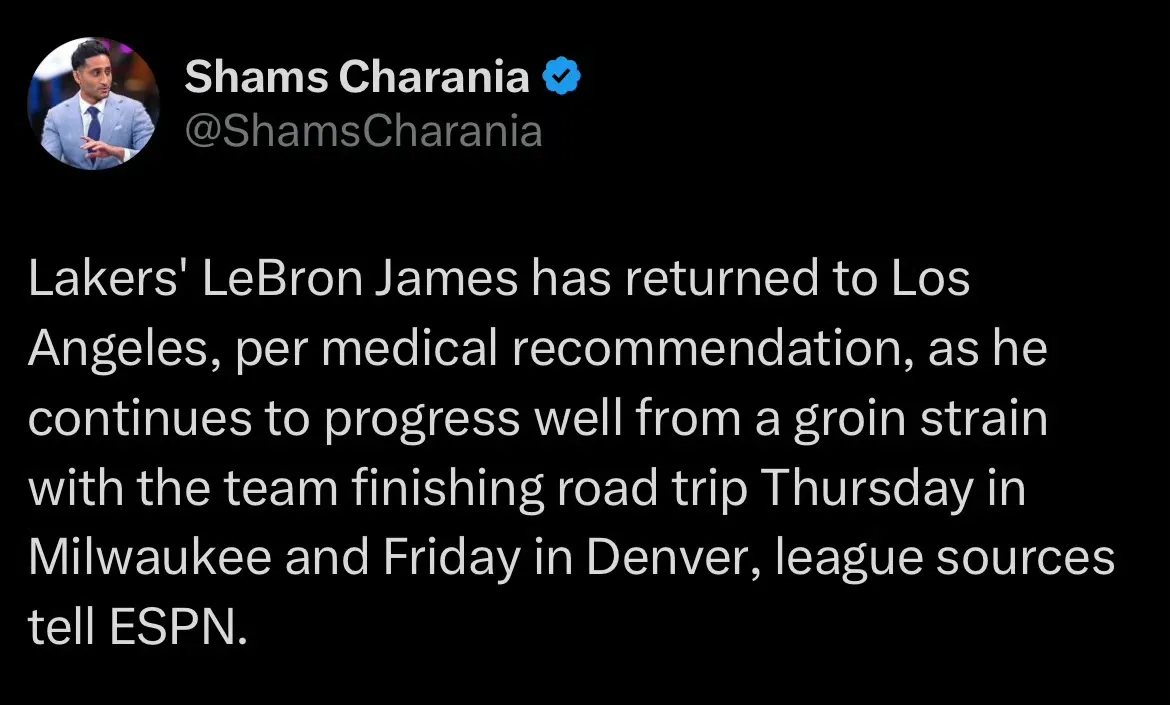Screen dimensions: 1170x705
Task: Click the word "Thursday" in the tweet
Action: coord(867,490)
